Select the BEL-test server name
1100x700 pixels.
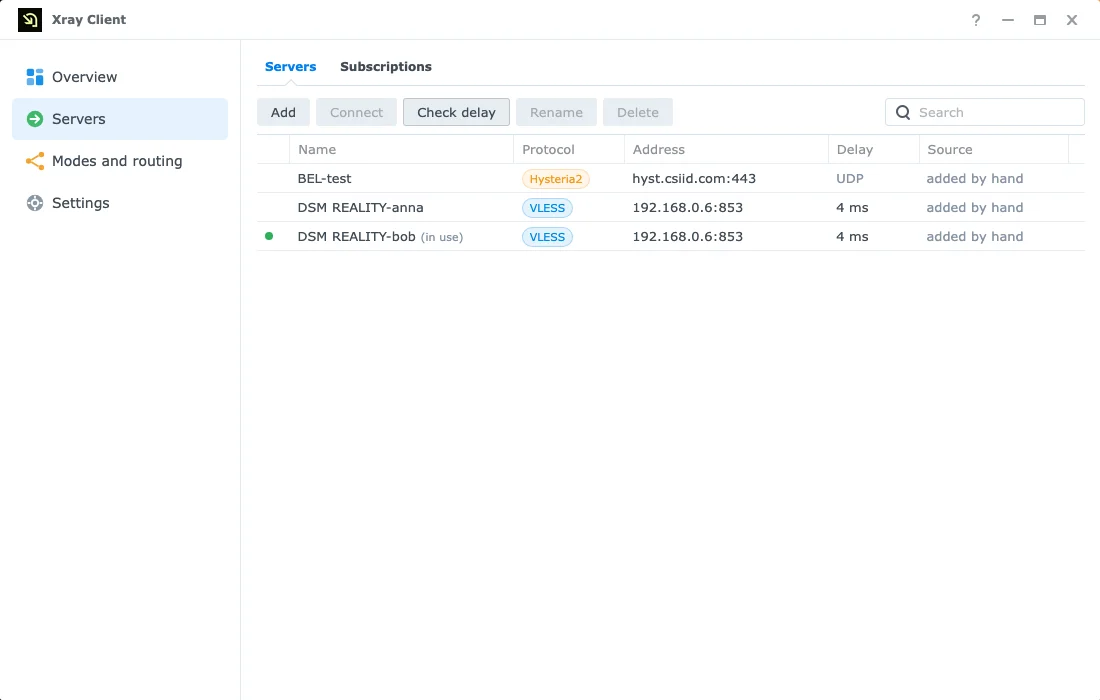click(x=324, y=179)
